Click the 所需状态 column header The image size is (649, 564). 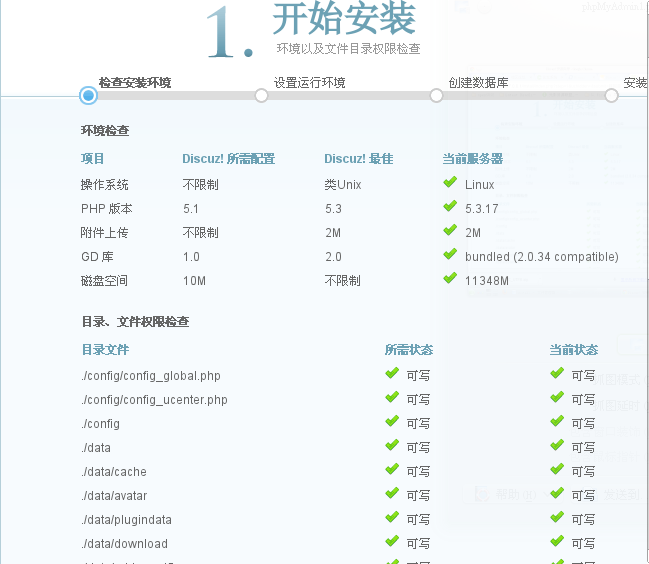click(409, 350)
